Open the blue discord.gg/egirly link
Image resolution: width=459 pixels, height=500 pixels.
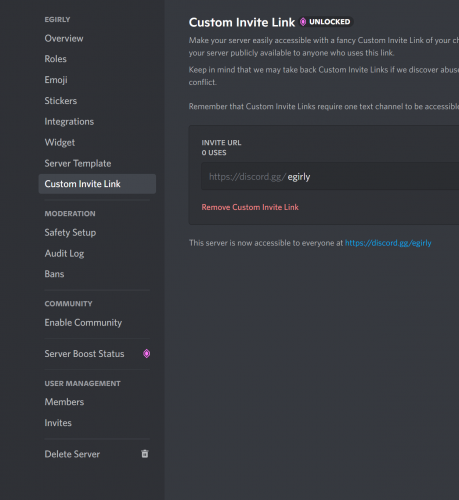[388, 243]
